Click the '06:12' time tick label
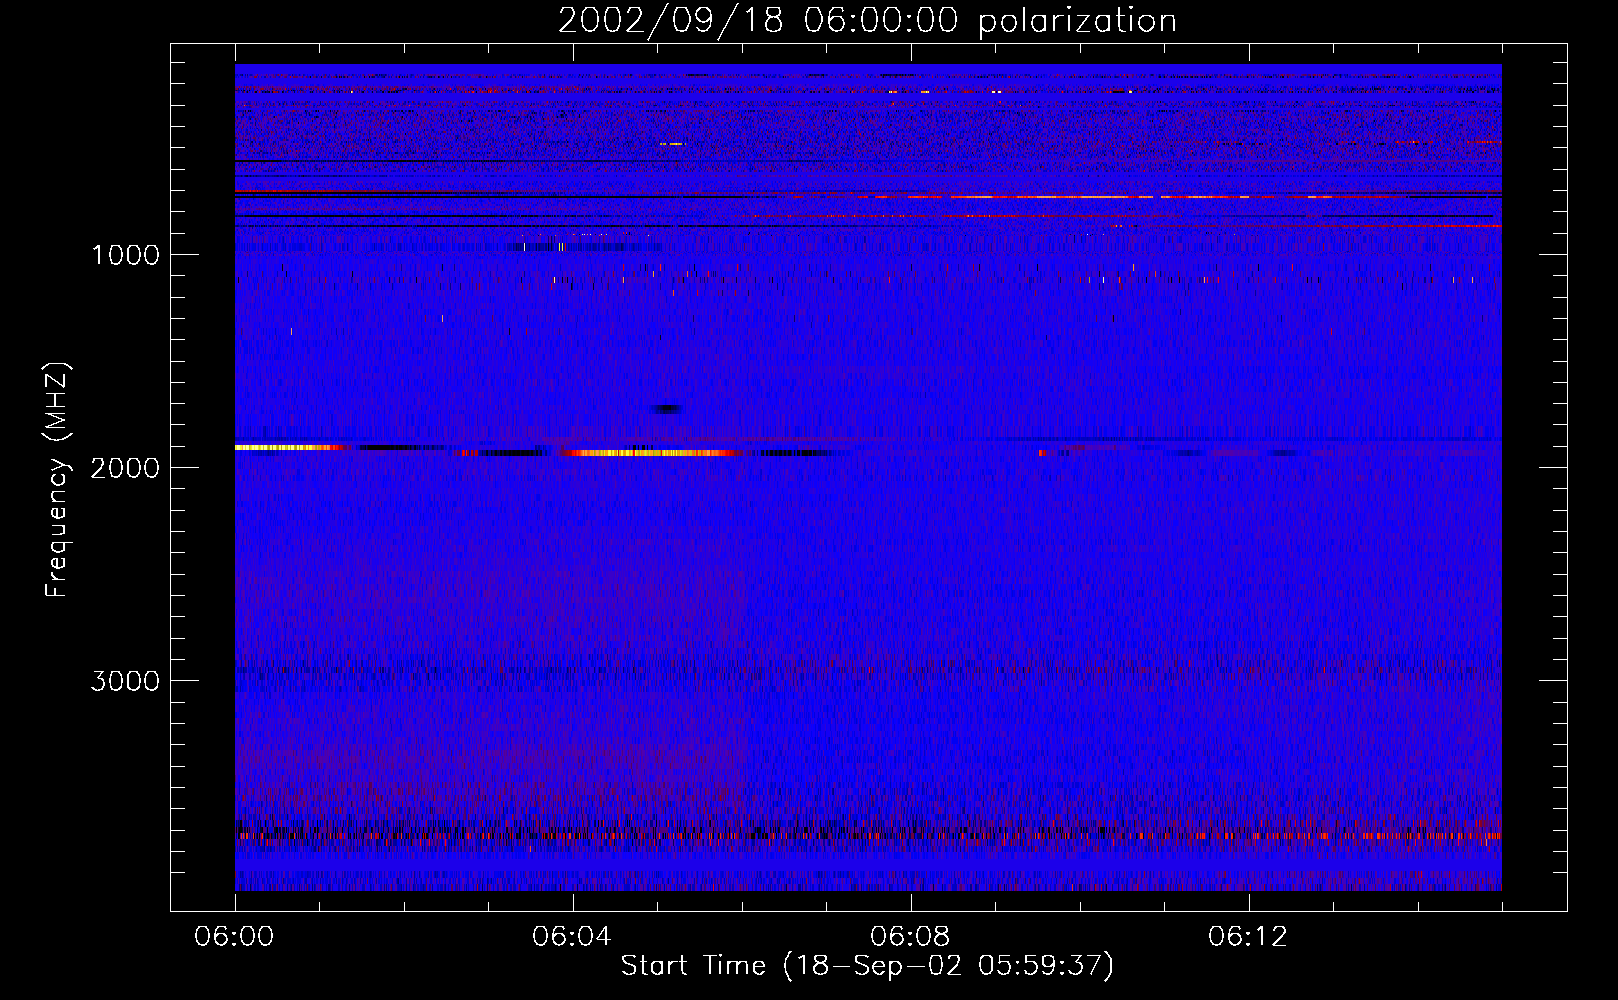 coord(1248,937)
